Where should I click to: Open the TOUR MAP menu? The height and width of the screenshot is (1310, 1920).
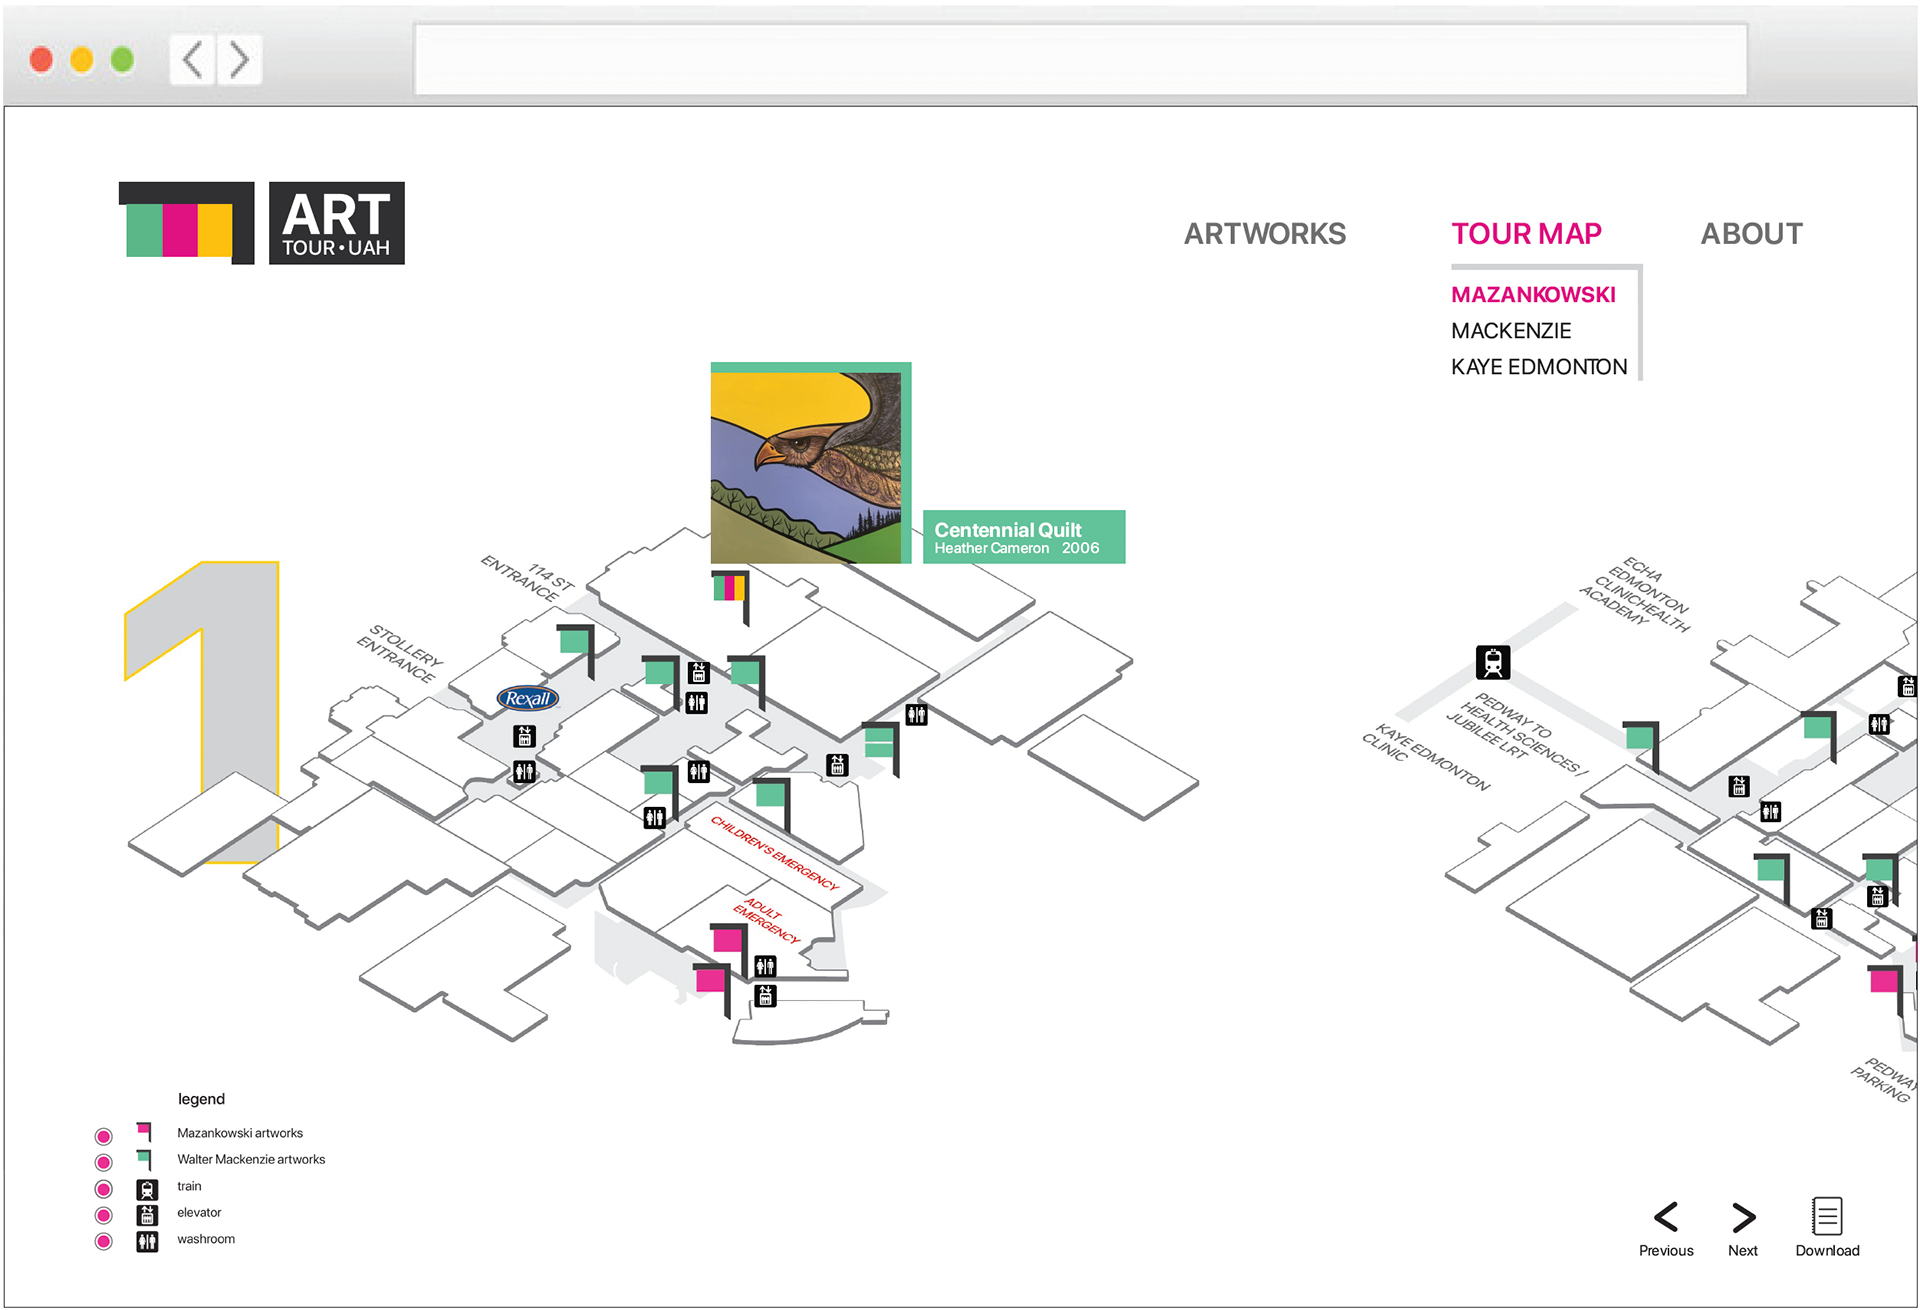[x=1526, y=234]
